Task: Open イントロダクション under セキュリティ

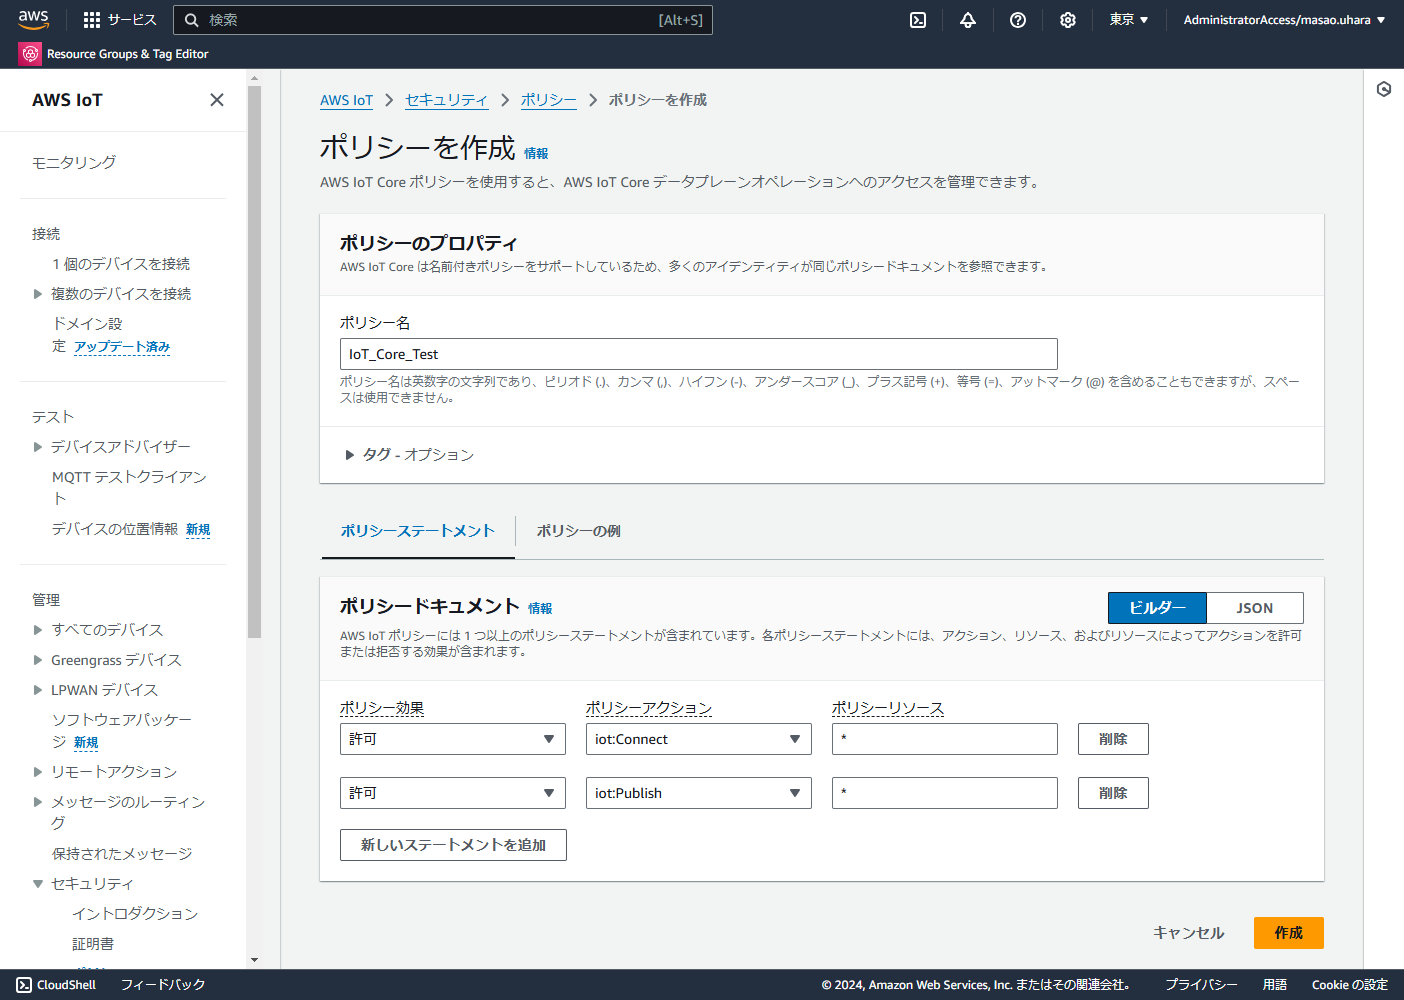Action: pyautogui.click(x=135, y=914)
